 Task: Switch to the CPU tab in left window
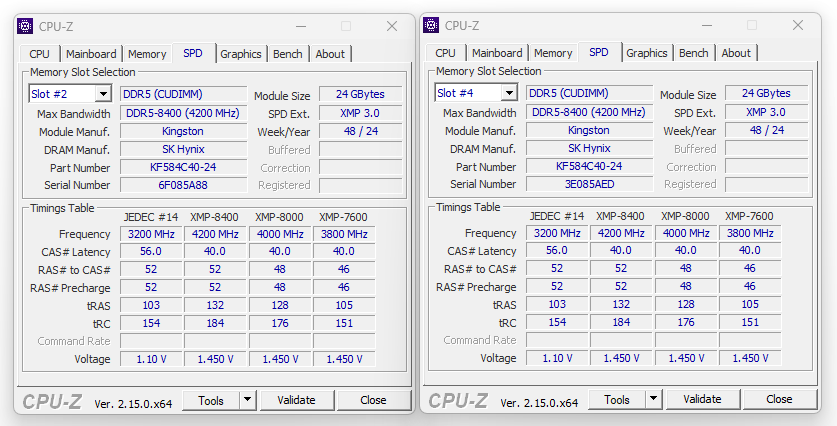[40, 54]
